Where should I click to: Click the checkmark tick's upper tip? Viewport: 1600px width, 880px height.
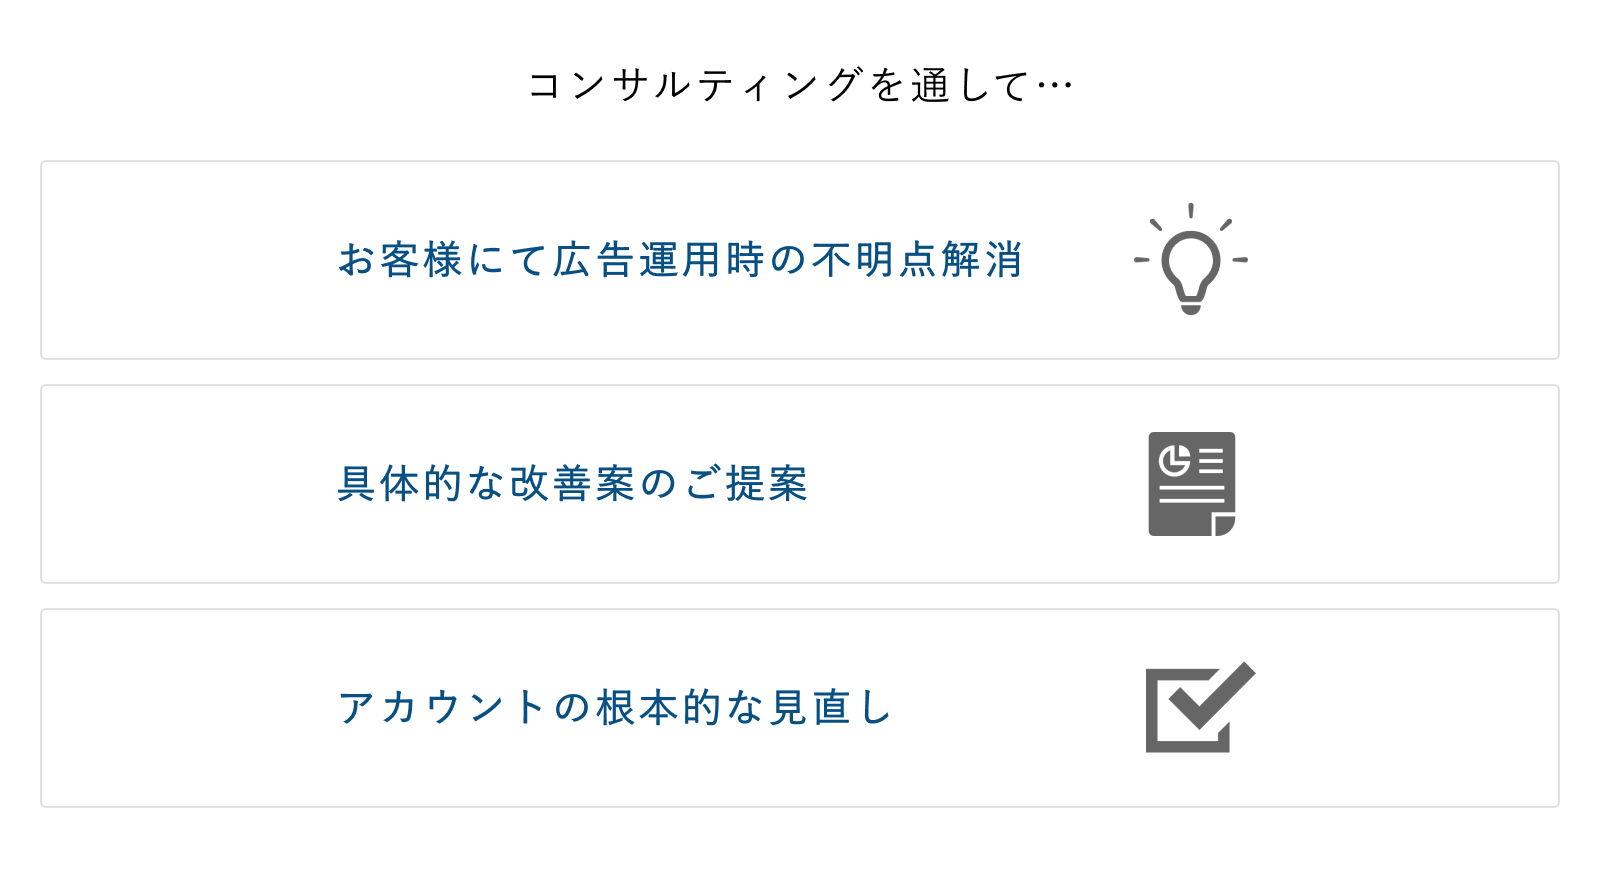(x=1243, y=672)
